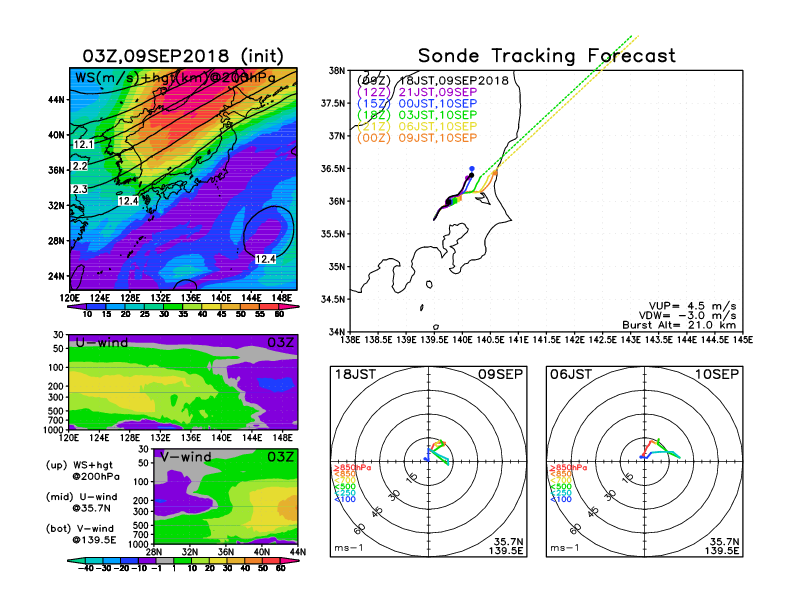Screen dimensions: 792x612
Task: Click the "(bot) V-wind @139.5E" note
Action: 81,534
